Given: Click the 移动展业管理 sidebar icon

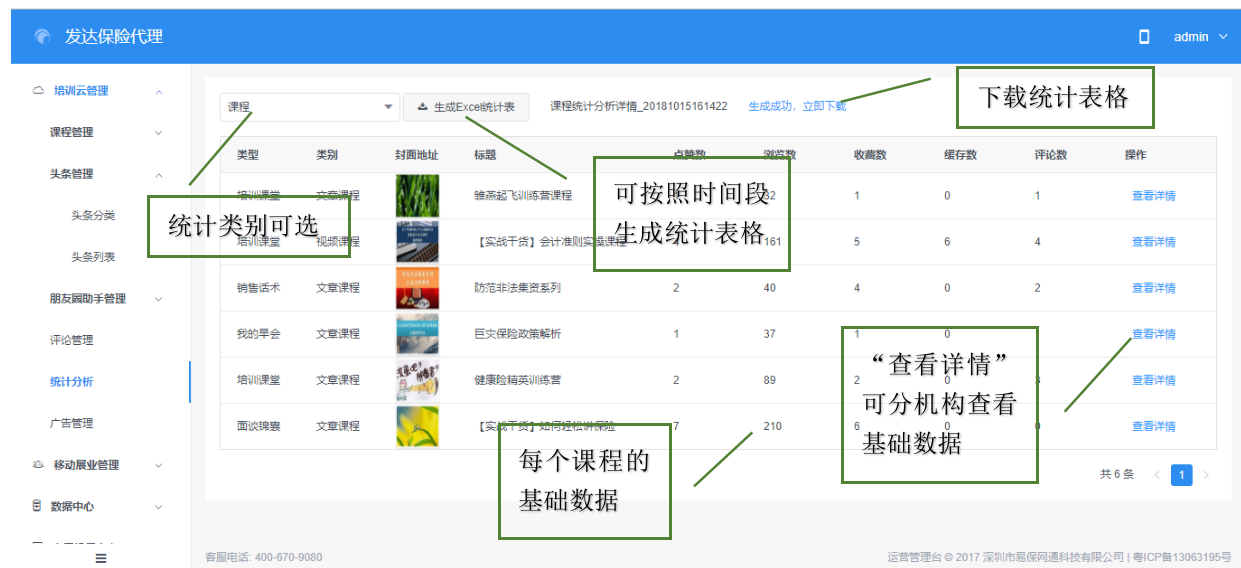Looking at the screenshot, I should pyautogui.click(x=38, y=465).
